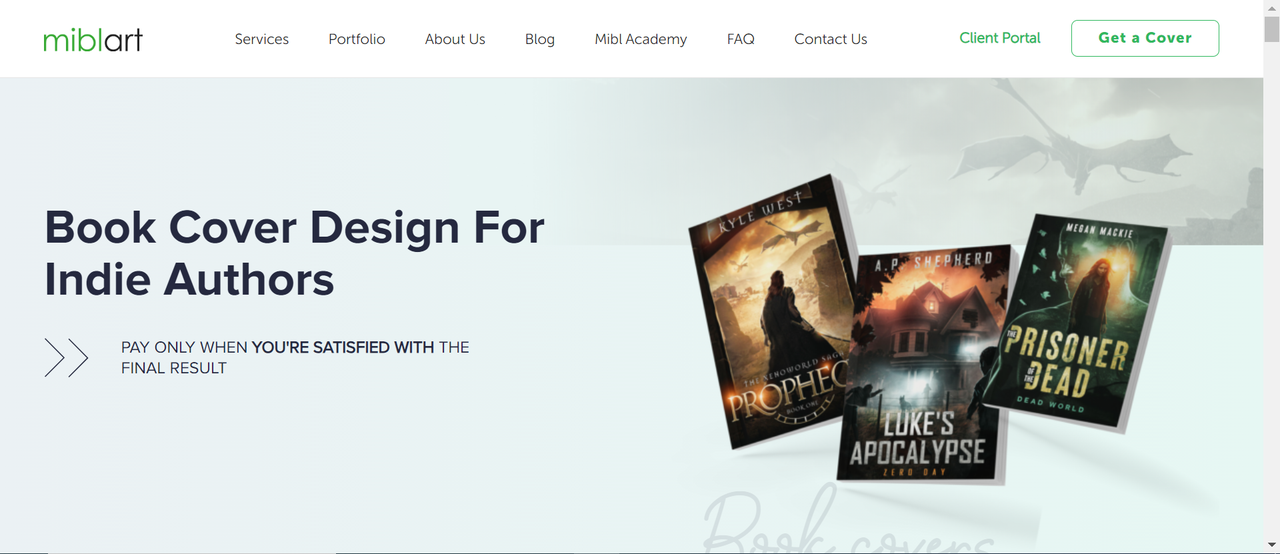Click the 'Pay only when you're satisfied' text
Screen dimensions: 1280x554
[295, 357]
